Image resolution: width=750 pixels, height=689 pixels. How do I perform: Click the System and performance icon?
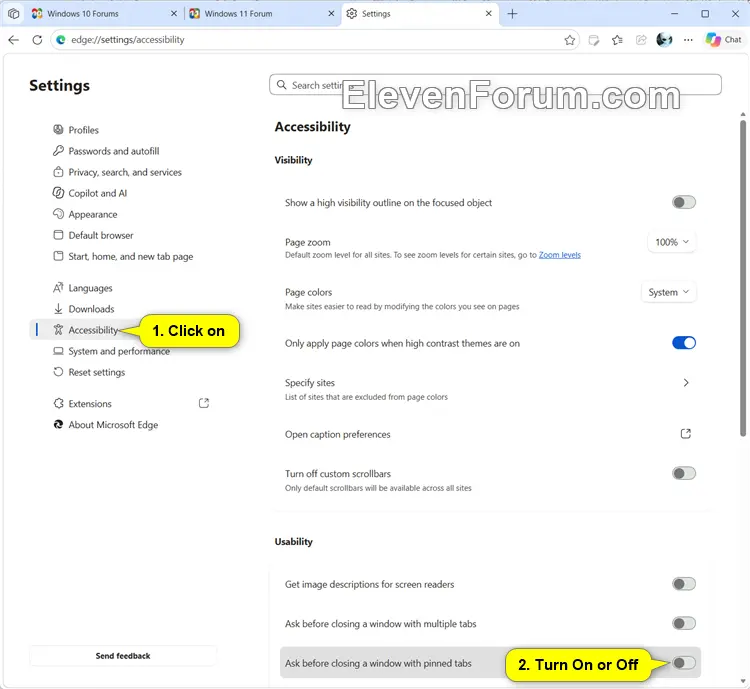click(x=58, y=351)
